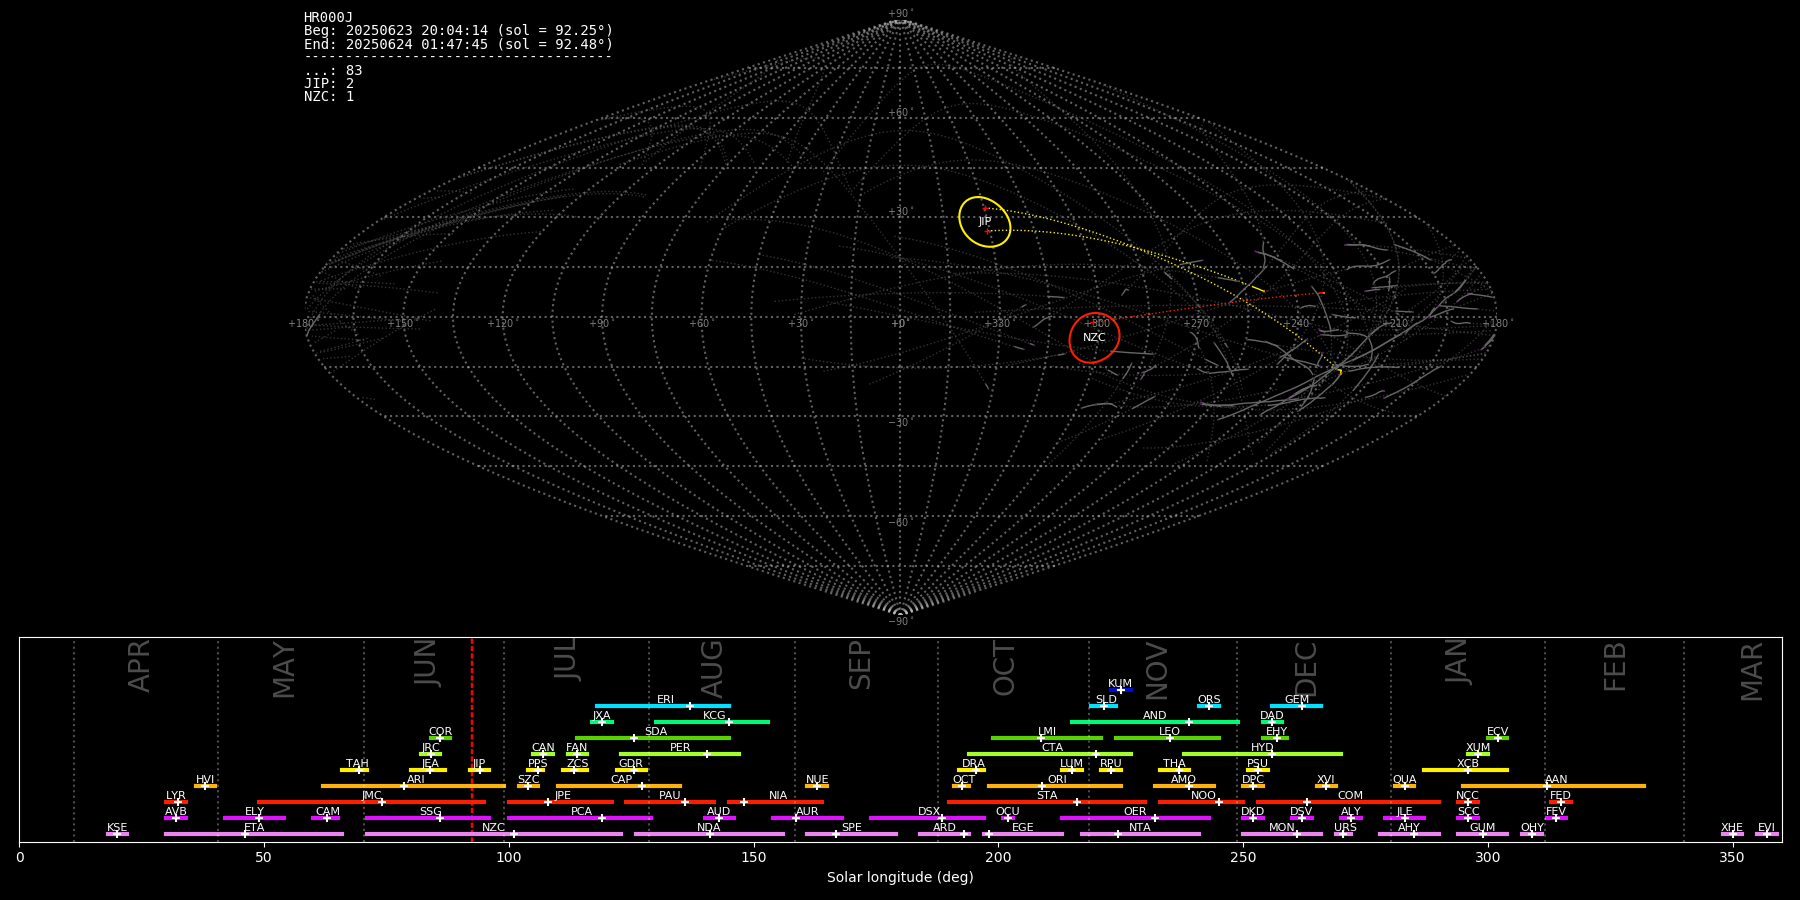The image size is (1800, 900).
Task: Click the PCA purple shower bar
Action: click(x=580, y=818)
